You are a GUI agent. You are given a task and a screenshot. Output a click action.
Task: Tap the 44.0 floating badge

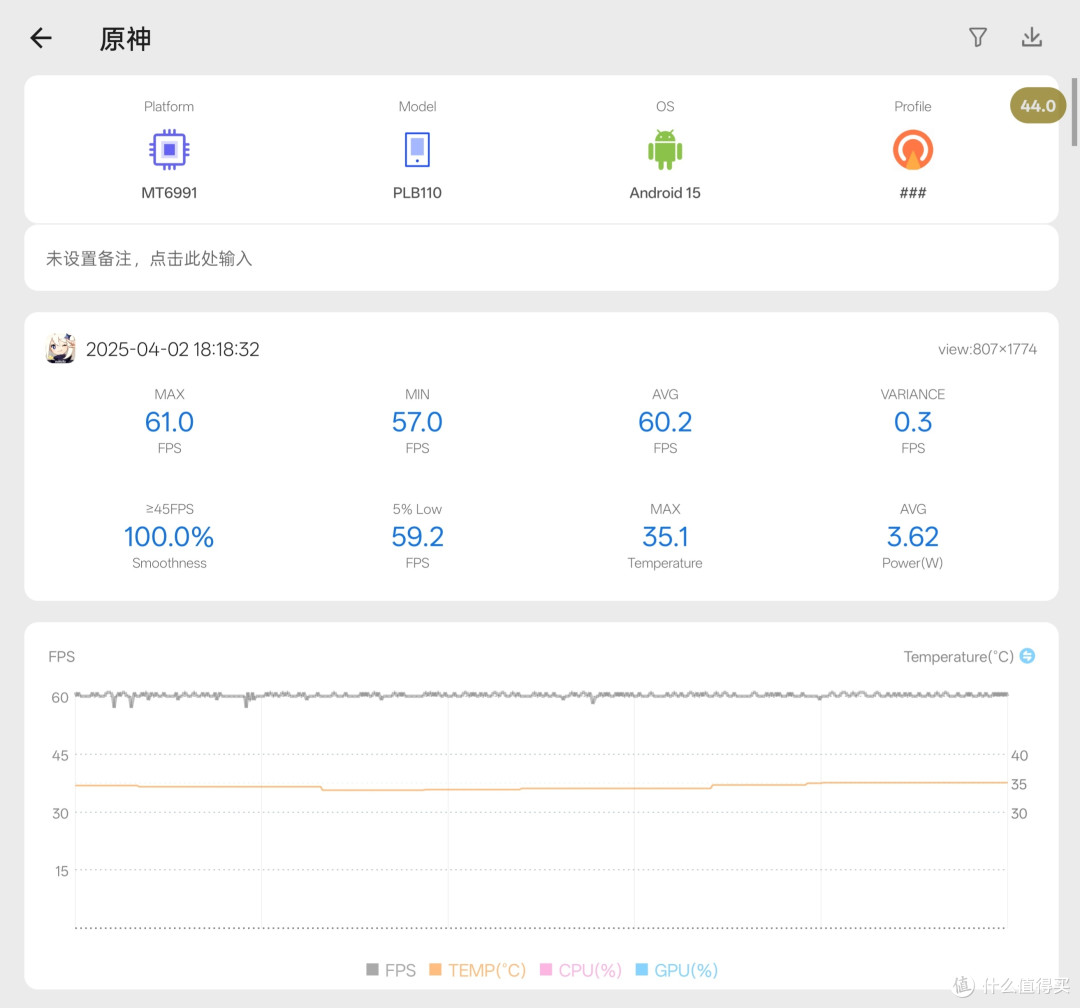1037,105
